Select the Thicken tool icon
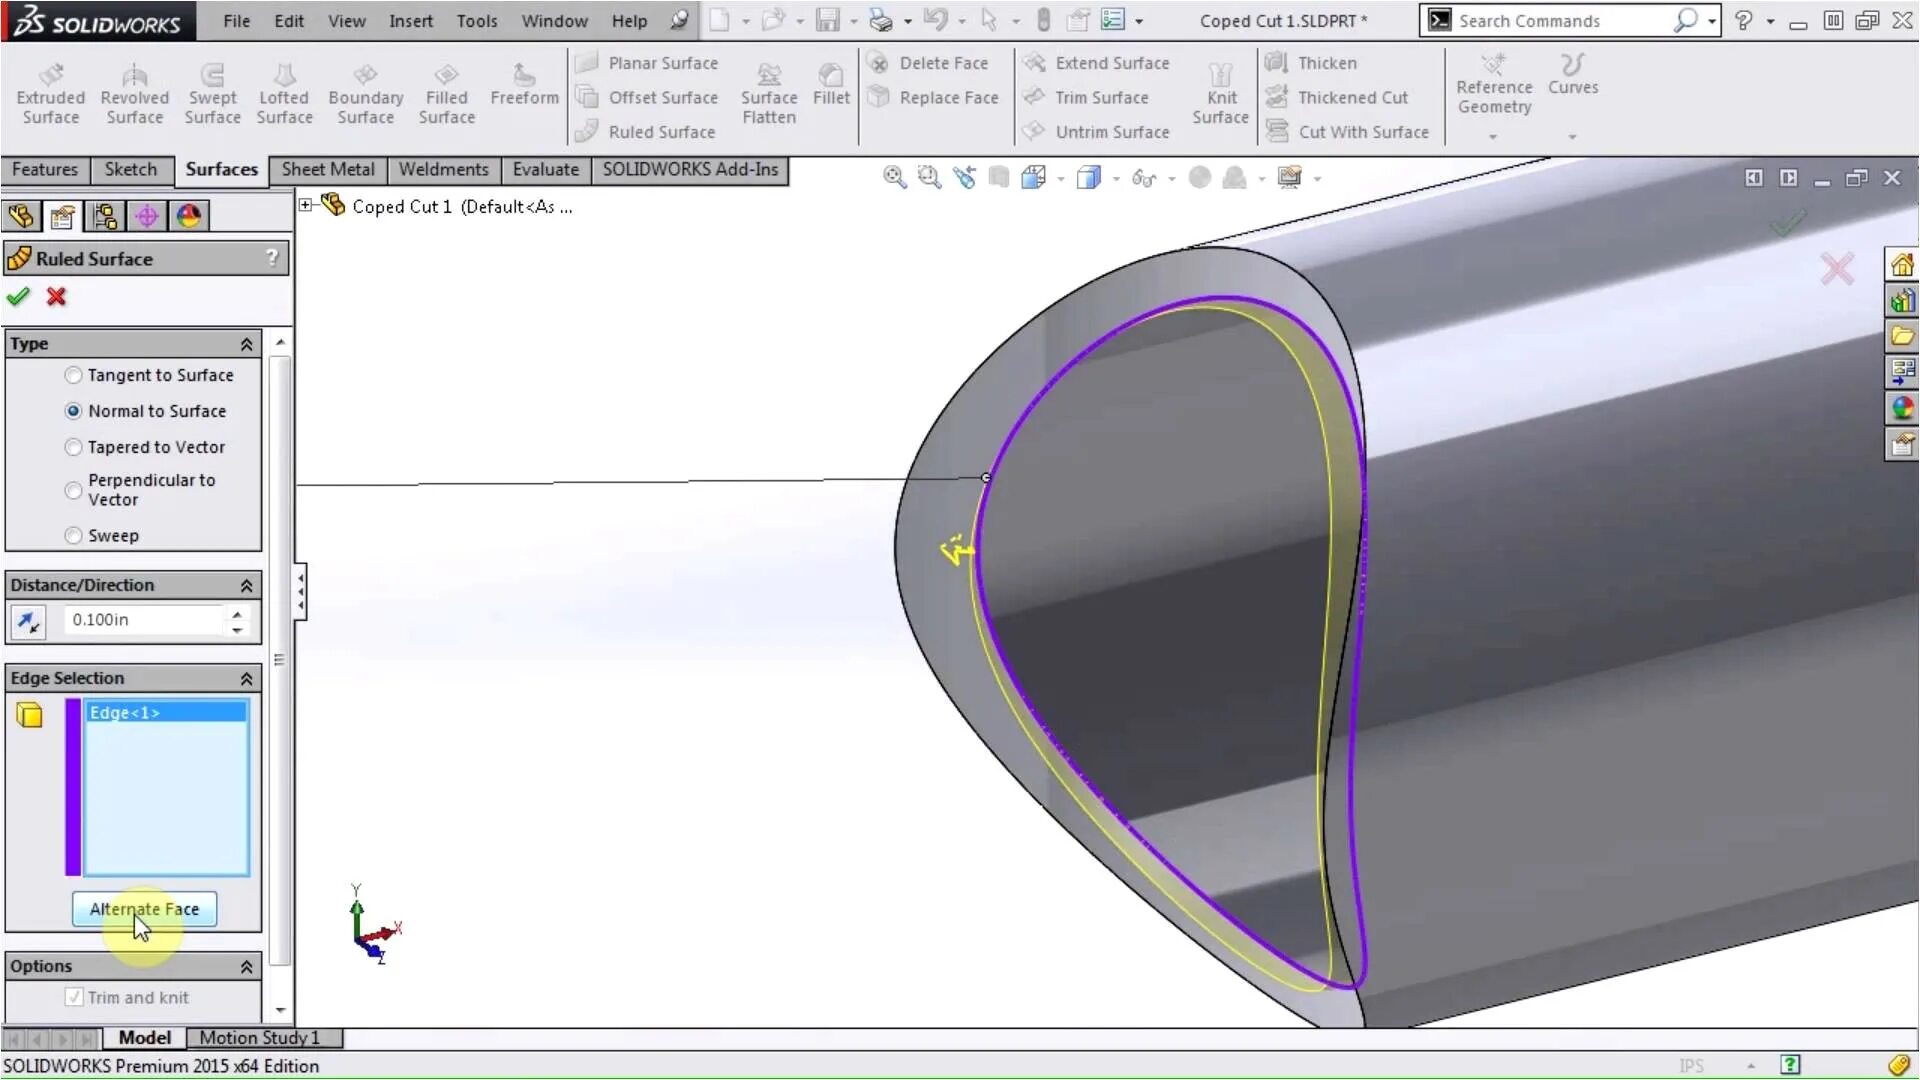Image resolution: width=1920 pixels, height=1080 pixels. (1275, 62)
